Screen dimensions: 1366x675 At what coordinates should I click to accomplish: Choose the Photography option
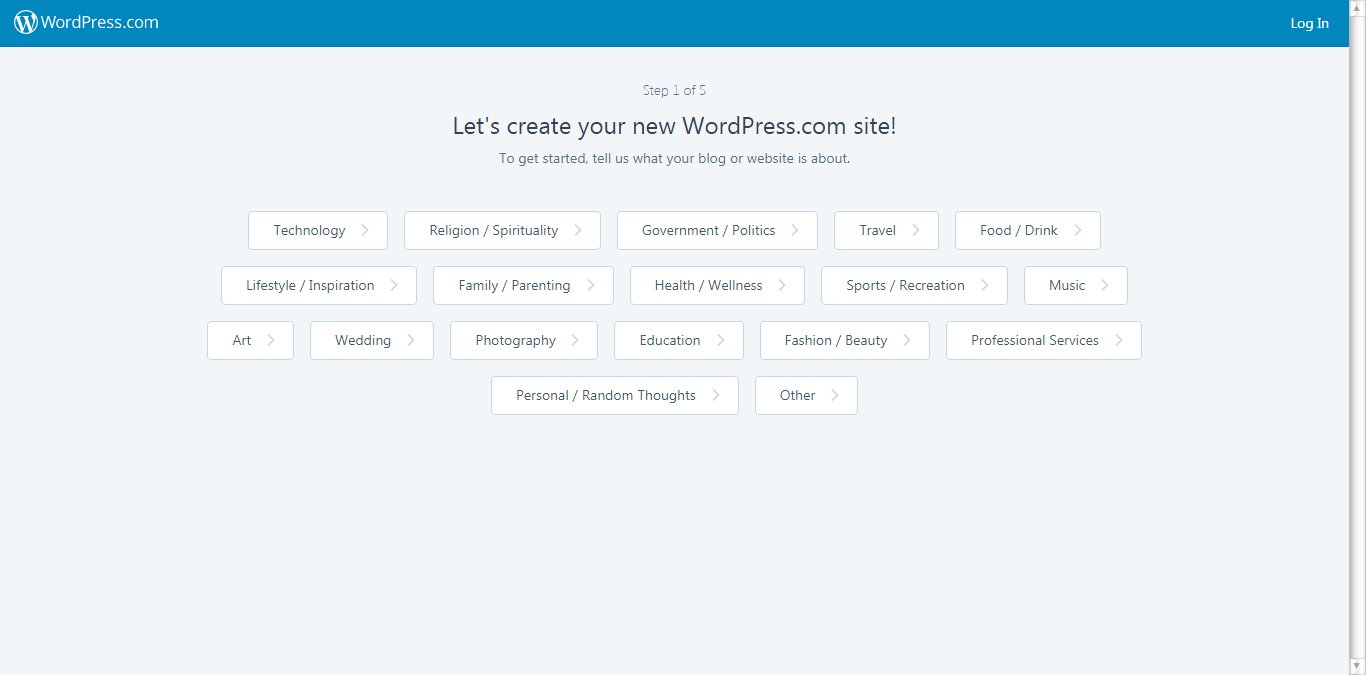pos(524,340)
